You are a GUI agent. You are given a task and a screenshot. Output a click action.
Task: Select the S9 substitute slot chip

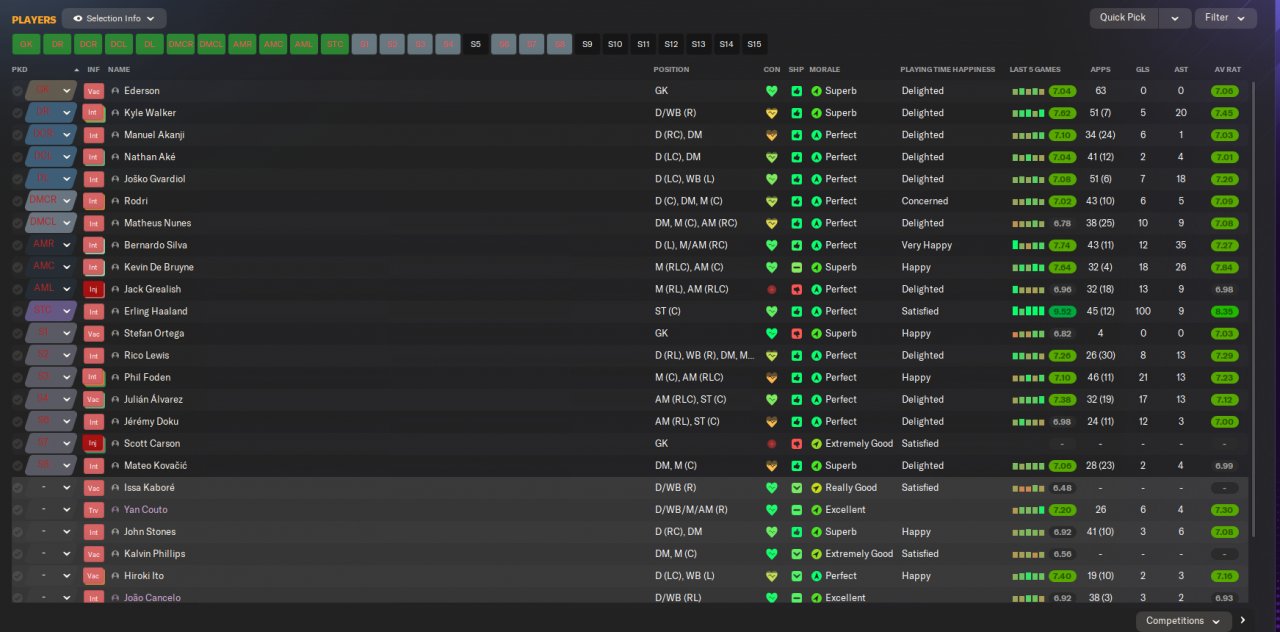coord(587,44)
